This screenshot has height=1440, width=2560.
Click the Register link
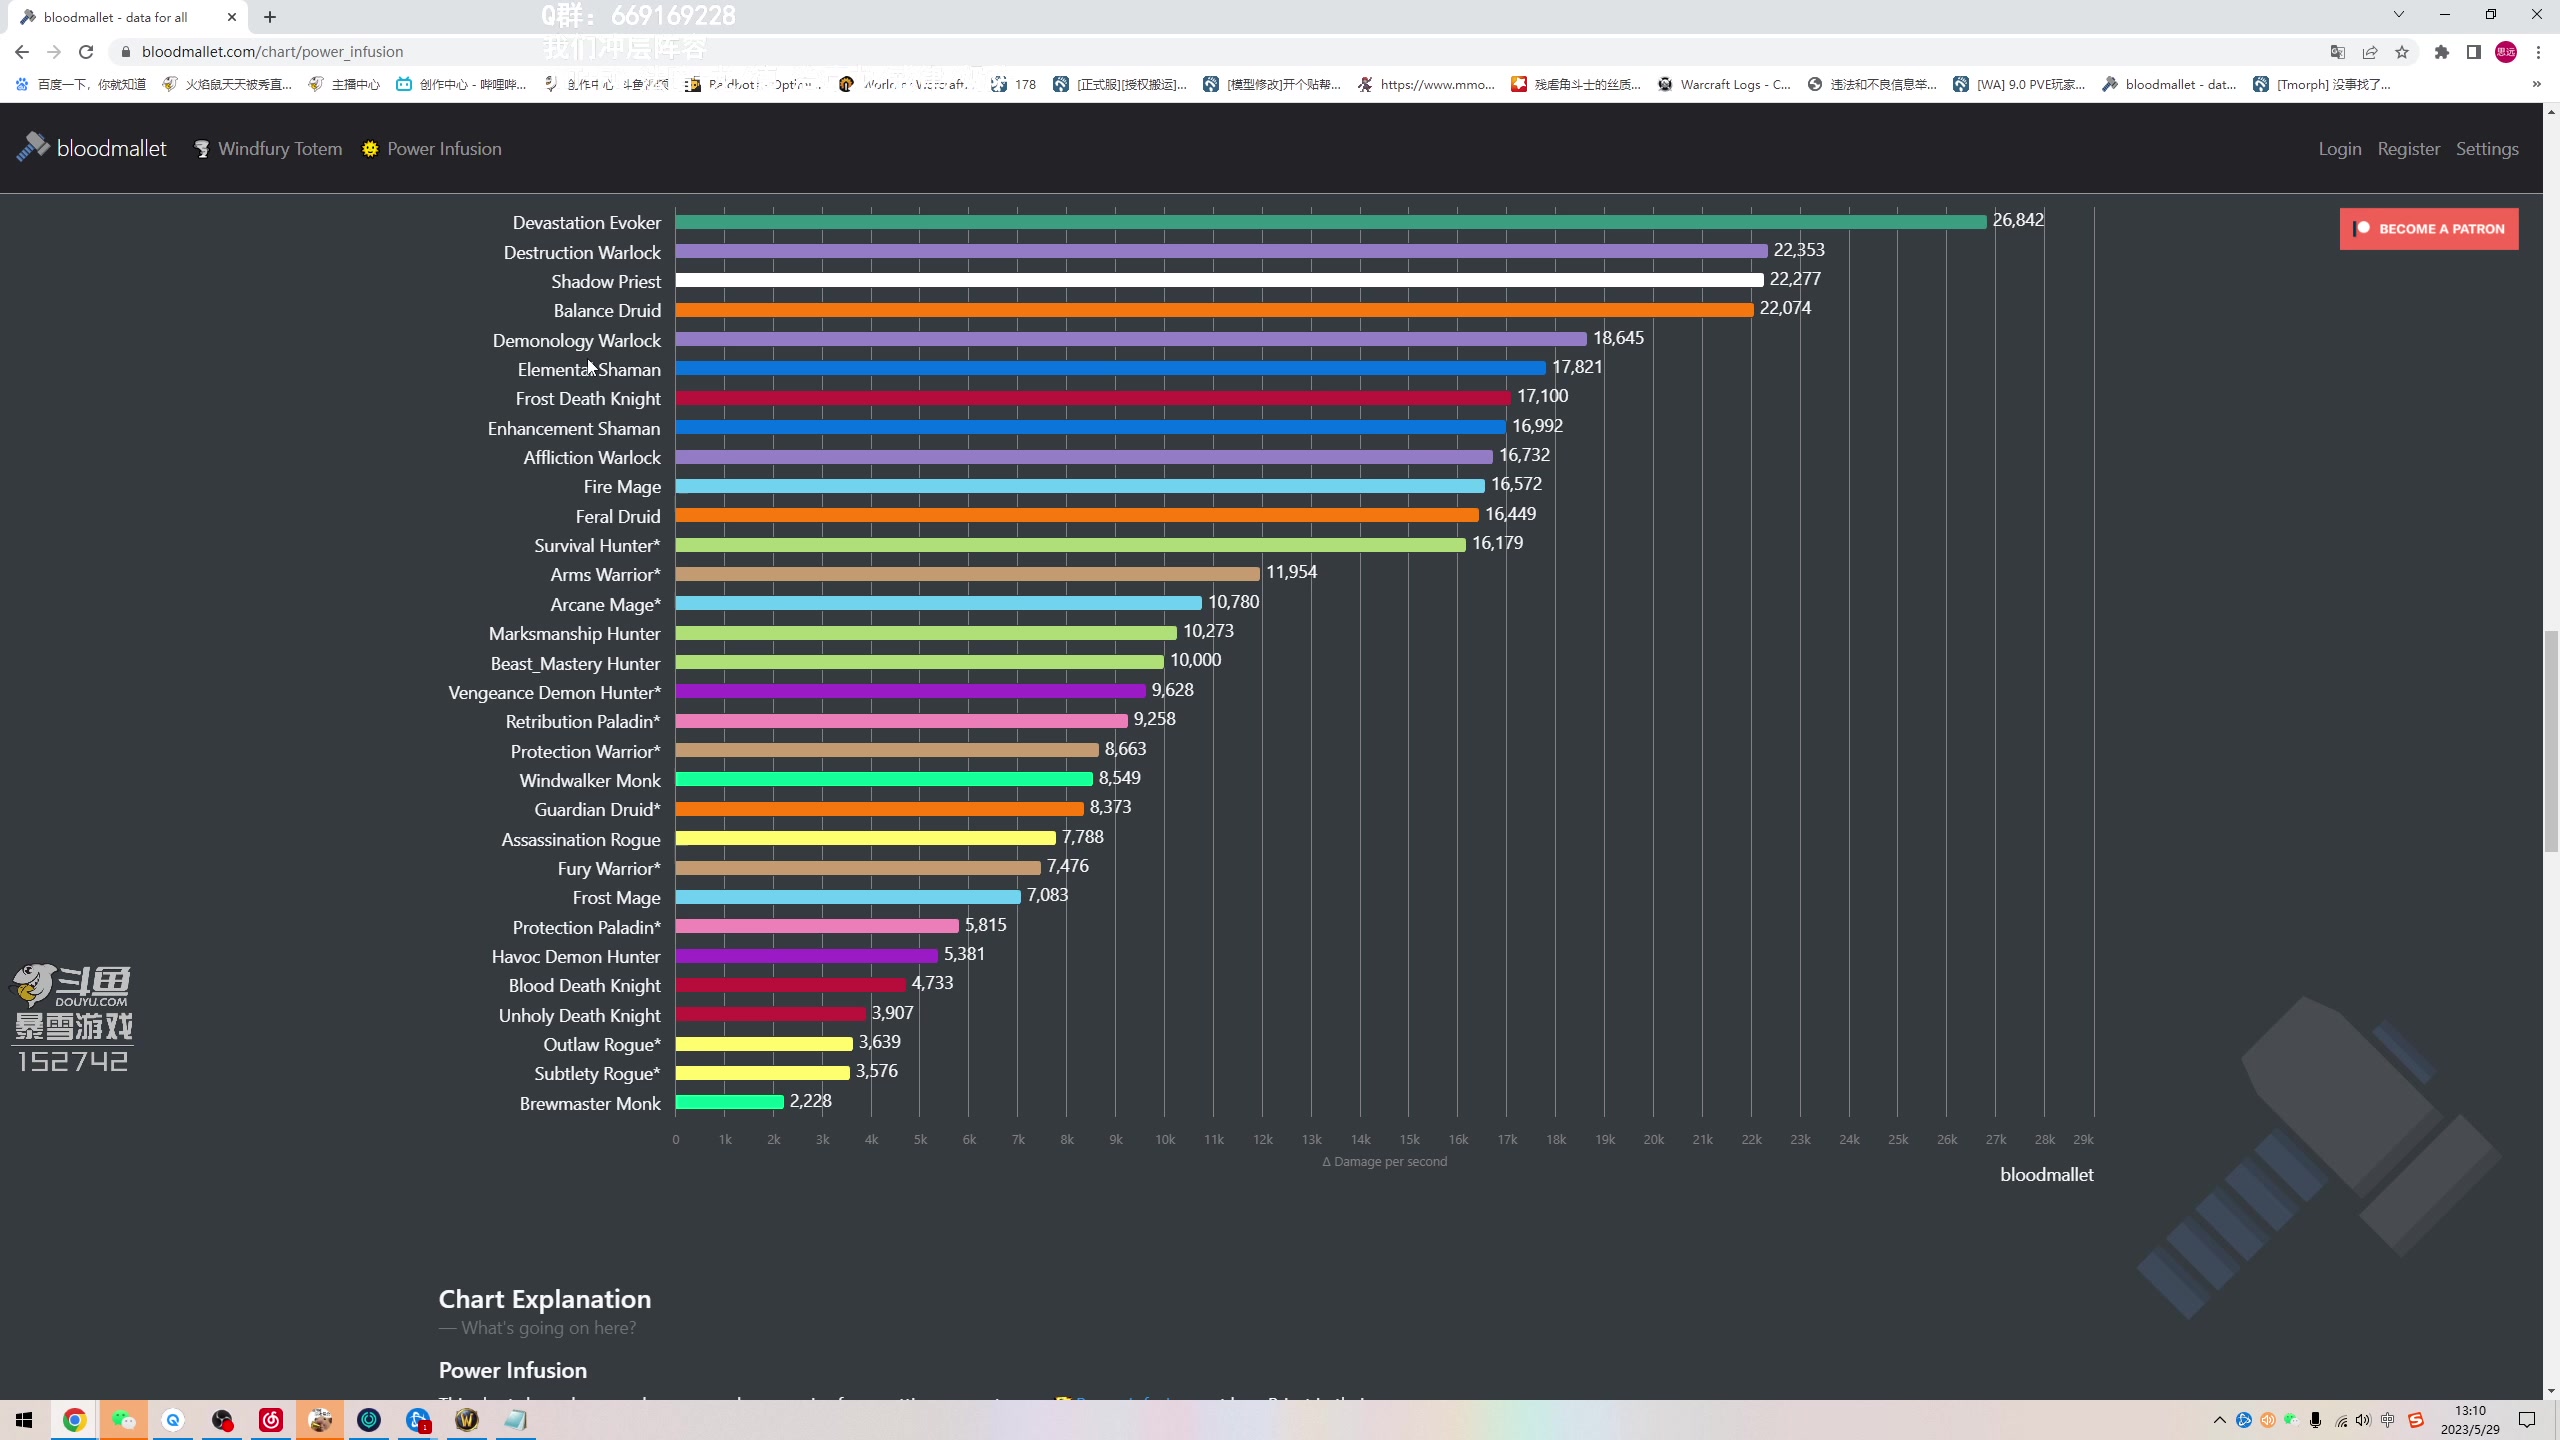pyautogui.click(x=2408, y=148)
